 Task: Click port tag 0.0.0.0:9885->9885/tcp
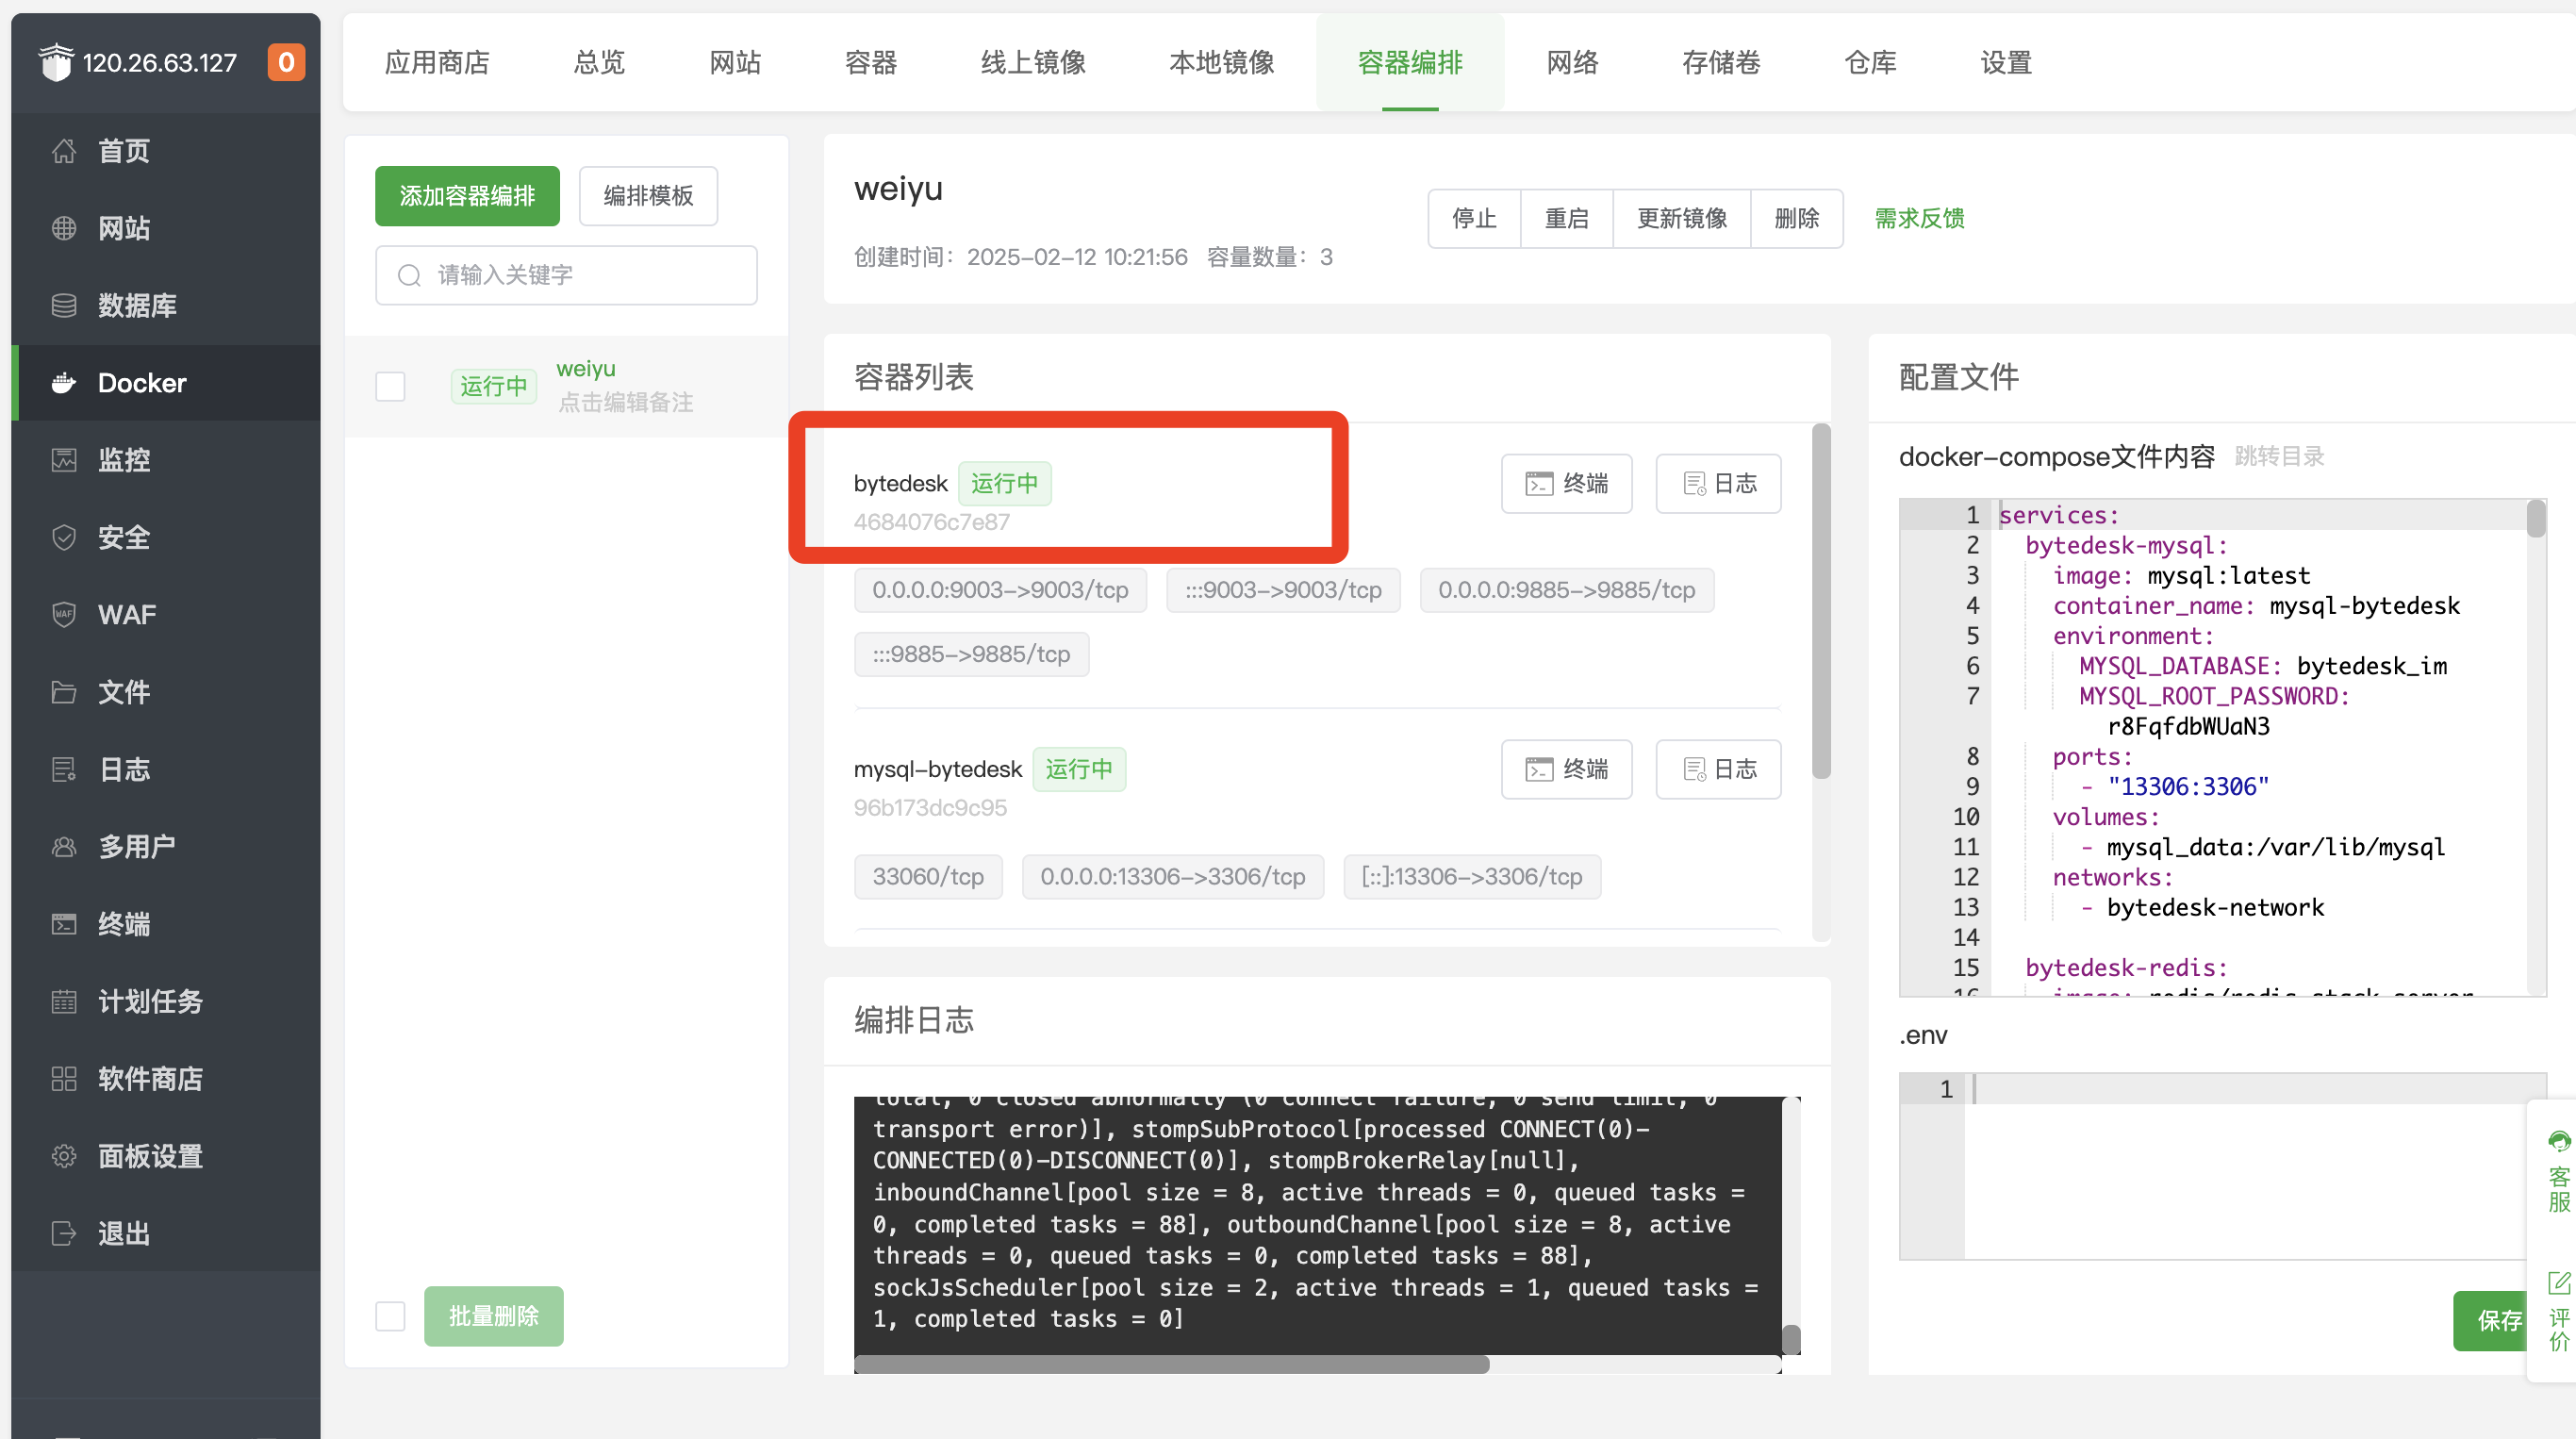coord(1566,590)
